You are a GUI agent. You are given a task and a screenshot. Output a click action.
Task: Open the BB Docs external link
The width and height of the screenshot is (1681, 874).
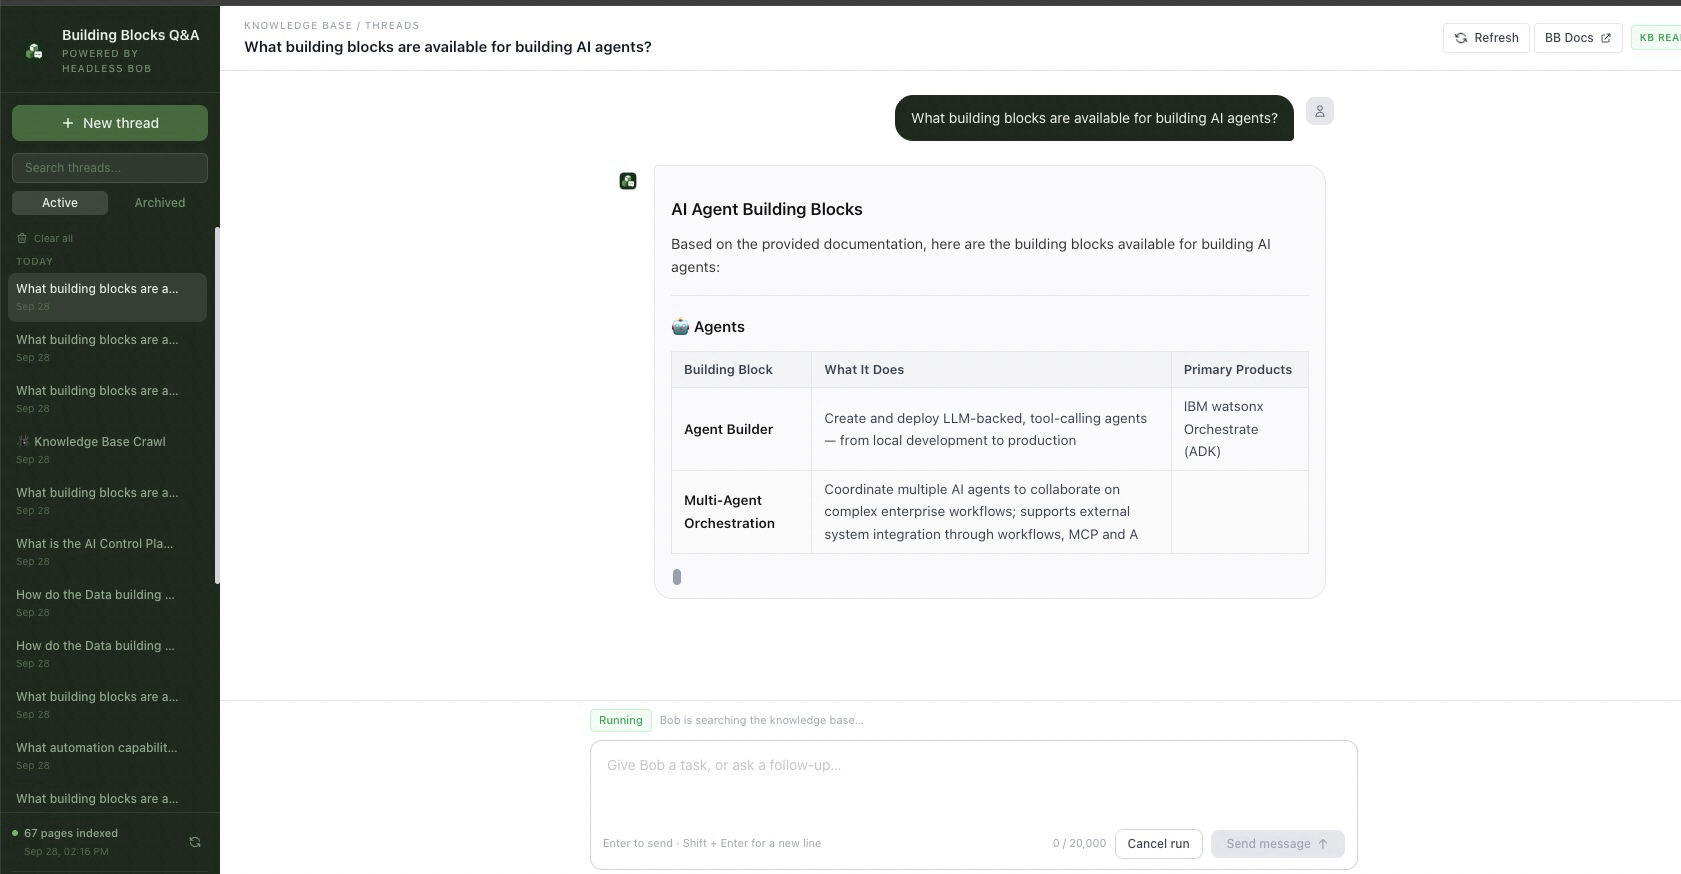(1578, 38)
